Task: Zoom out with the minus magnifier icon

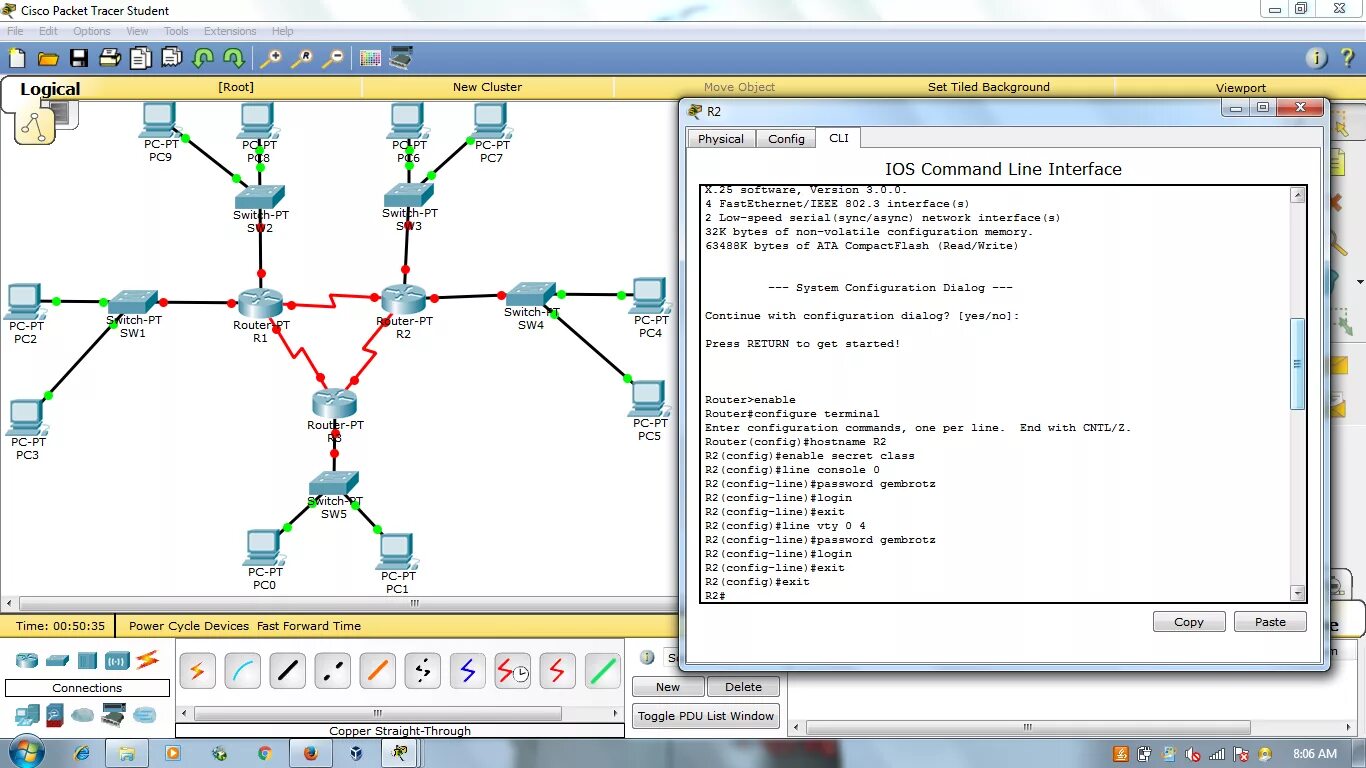Action: [x=333, y=58]
